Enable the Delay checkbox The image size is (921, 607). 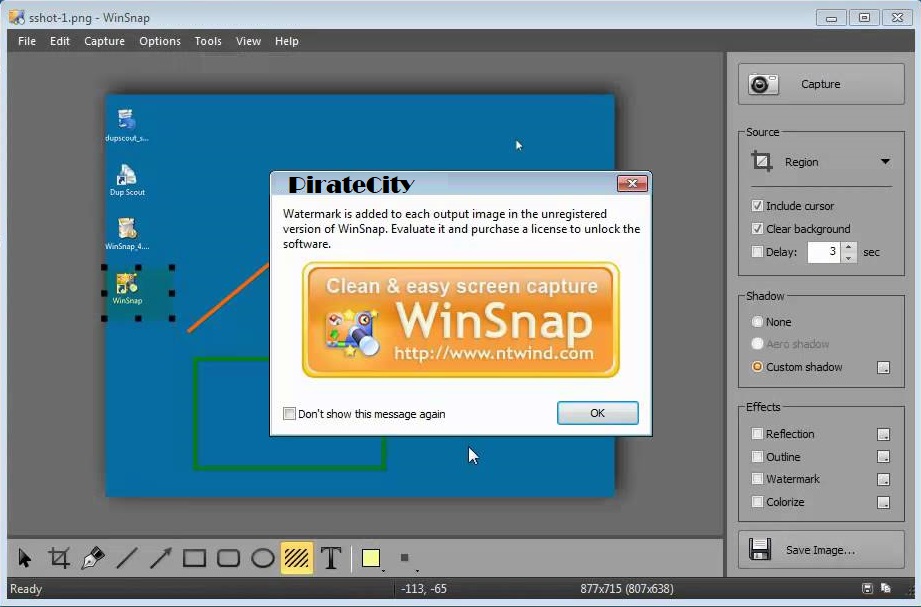[757, 252]
